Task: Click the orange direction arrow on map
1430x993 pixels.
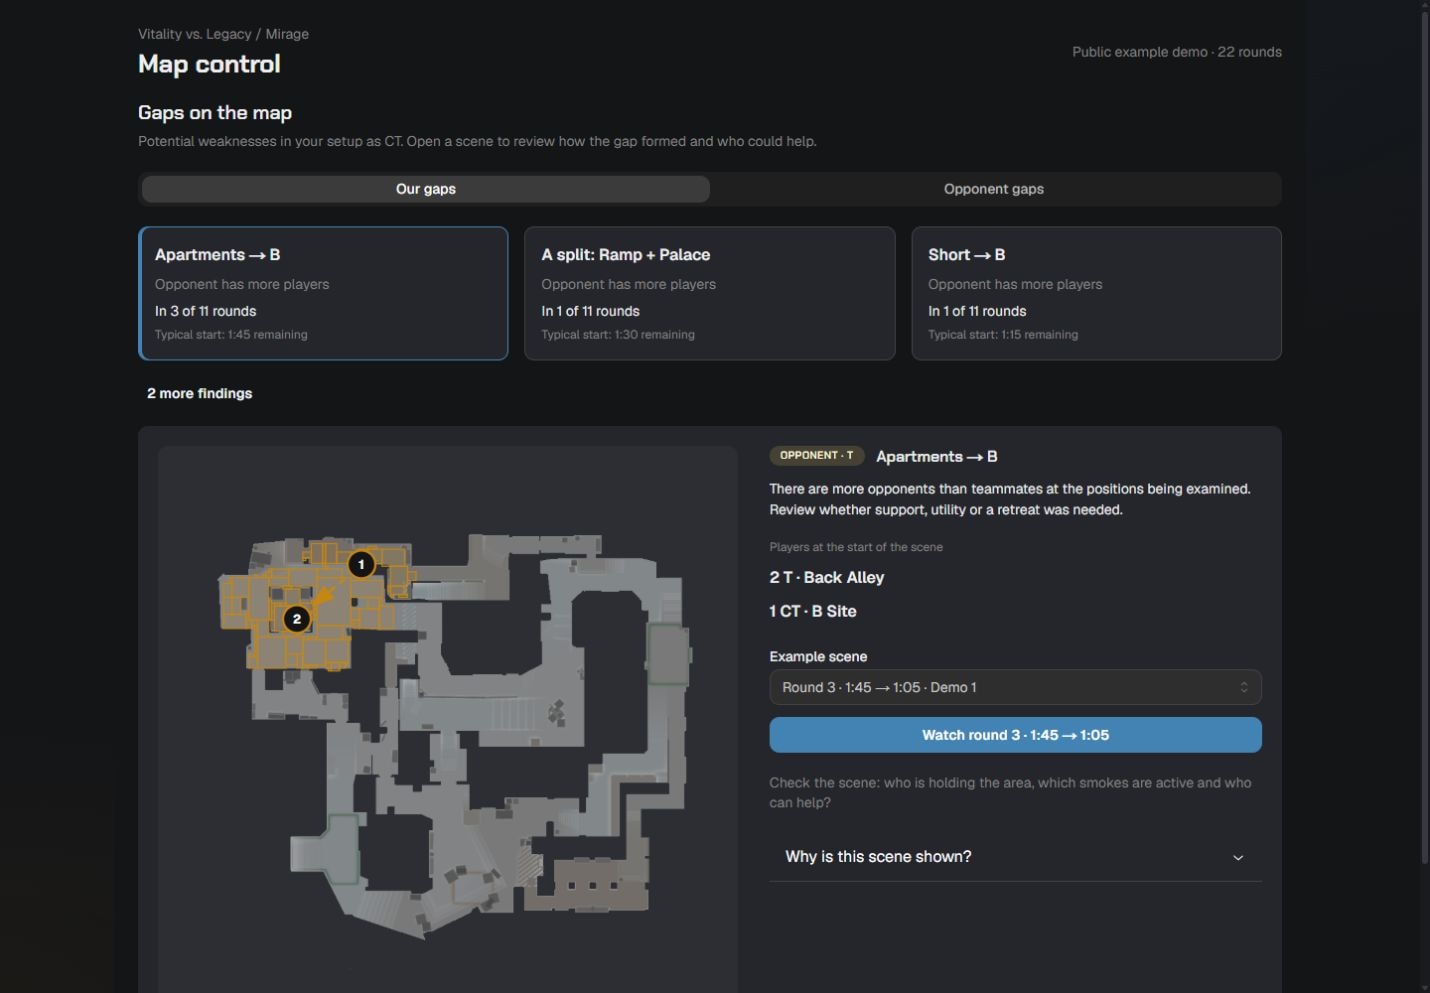Action: point(323,597)
